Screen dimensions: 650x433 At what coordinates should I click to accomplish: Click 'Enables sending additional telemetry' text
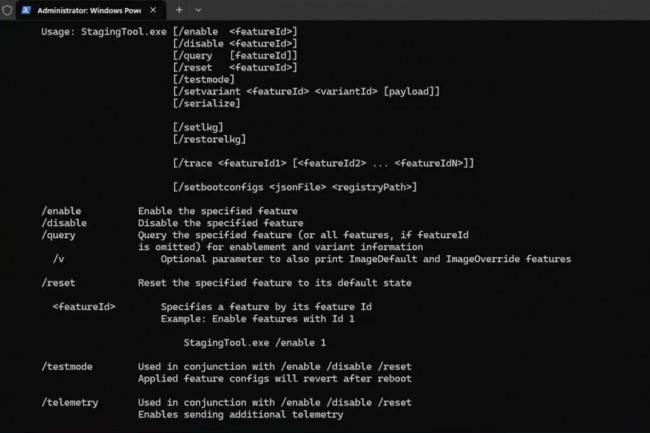[x=240, y=414]
